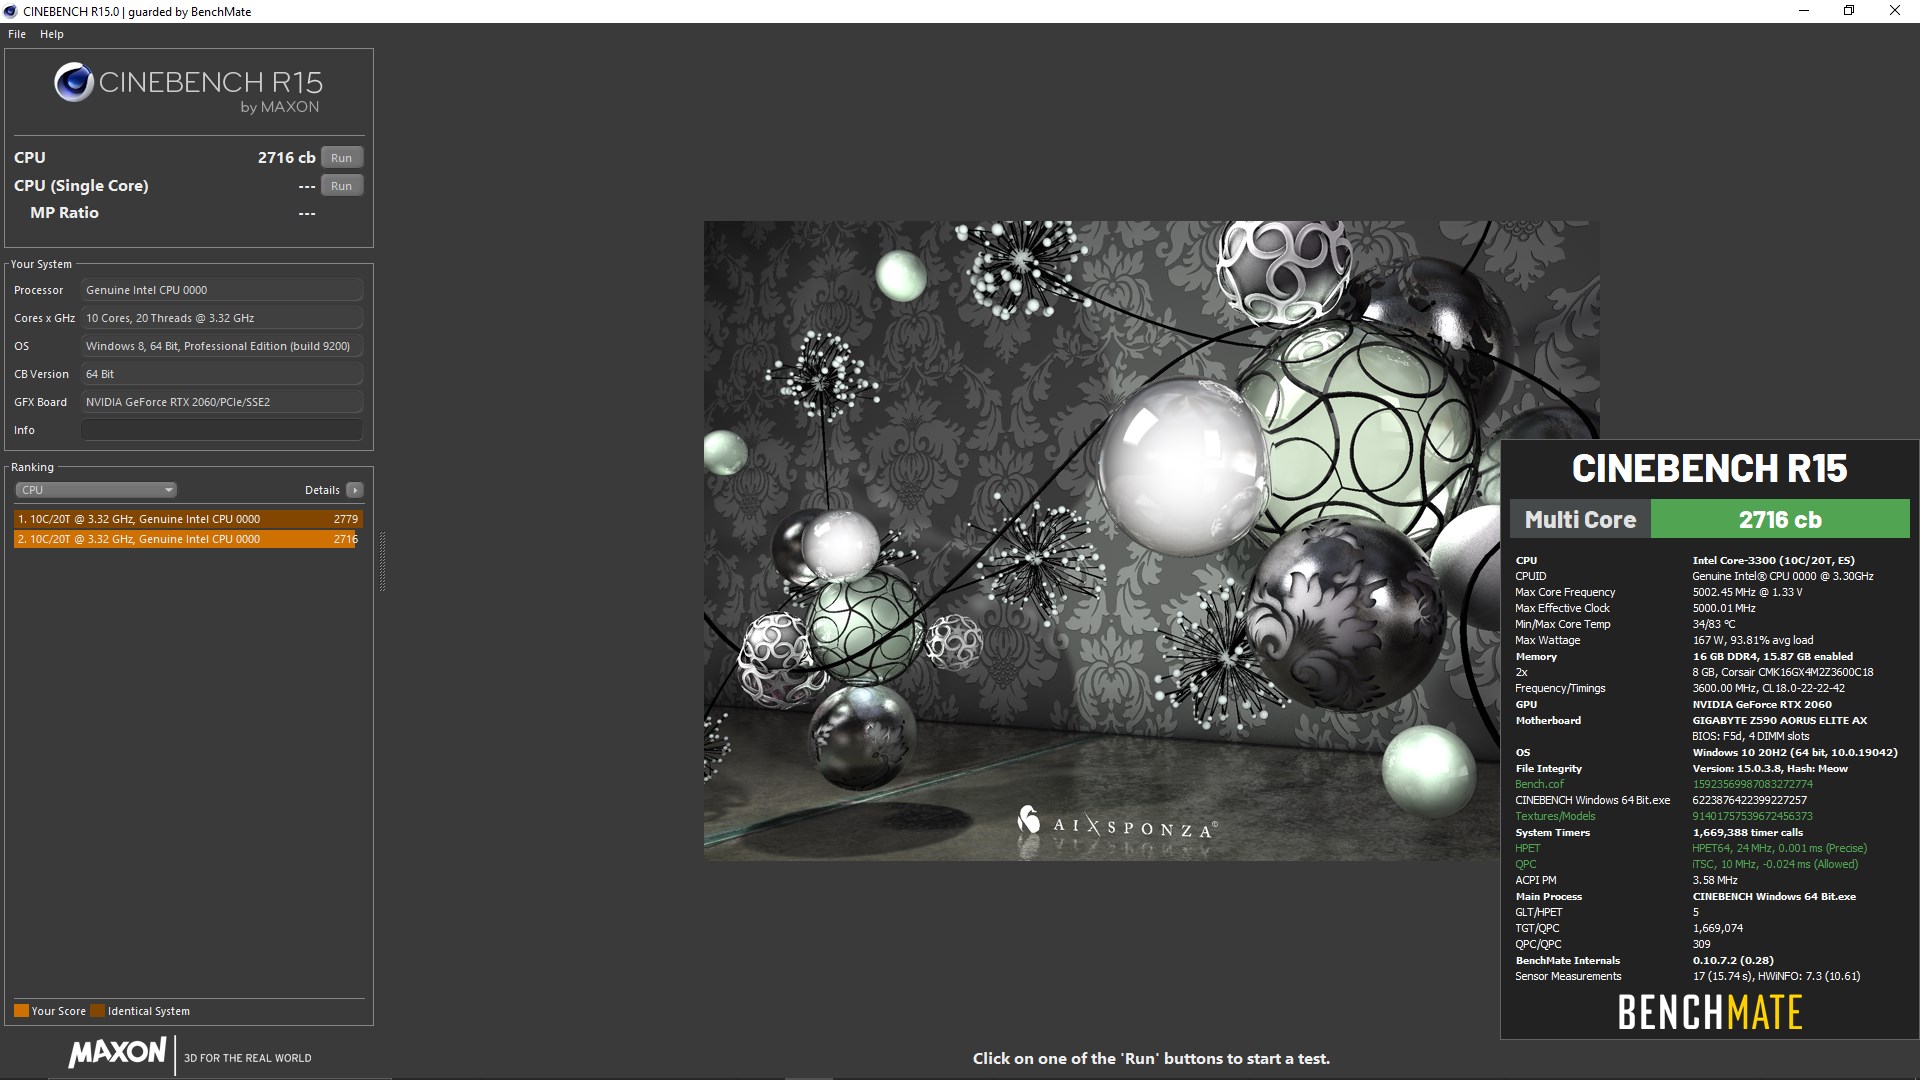Click the Max Core Frequency value
The image size is (1920, 1080).
point(1747,592)
